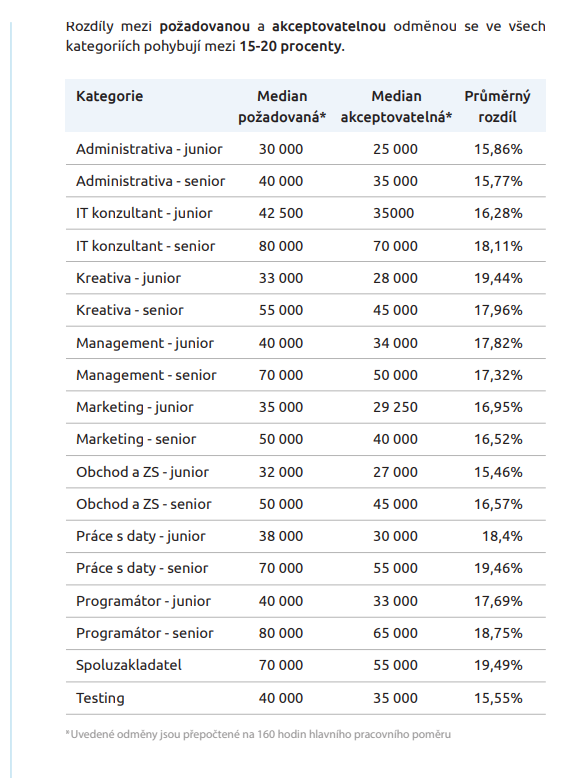Screen dimensions: 588x778
Task: Click the Kategorie column header
Action: 109,96
